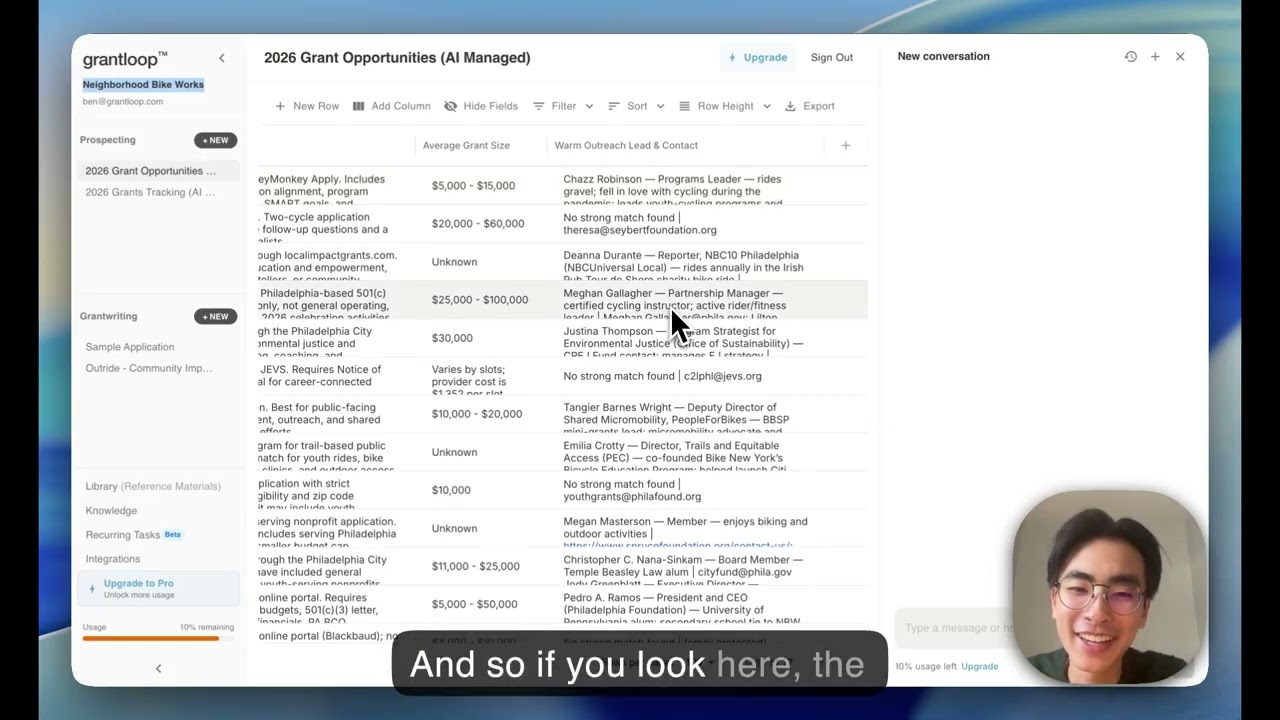Open the Row Height dropdown
The height and width of the screenshot is (720, 1280).
725,106
